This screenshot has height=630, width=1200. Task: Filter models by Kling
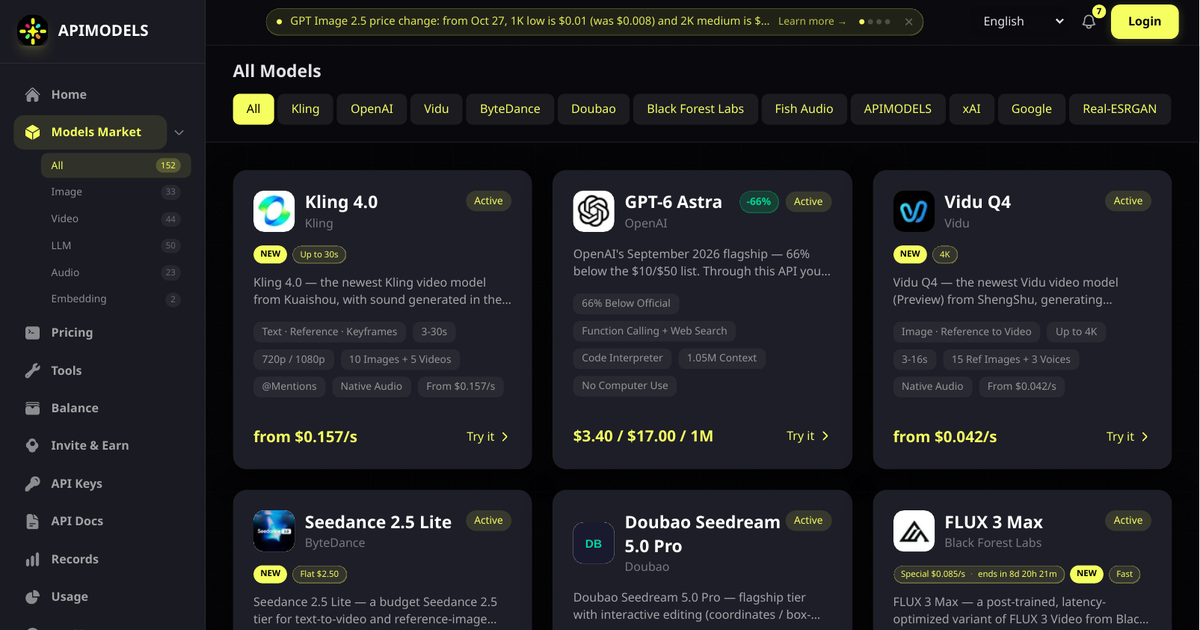[305, 109]
